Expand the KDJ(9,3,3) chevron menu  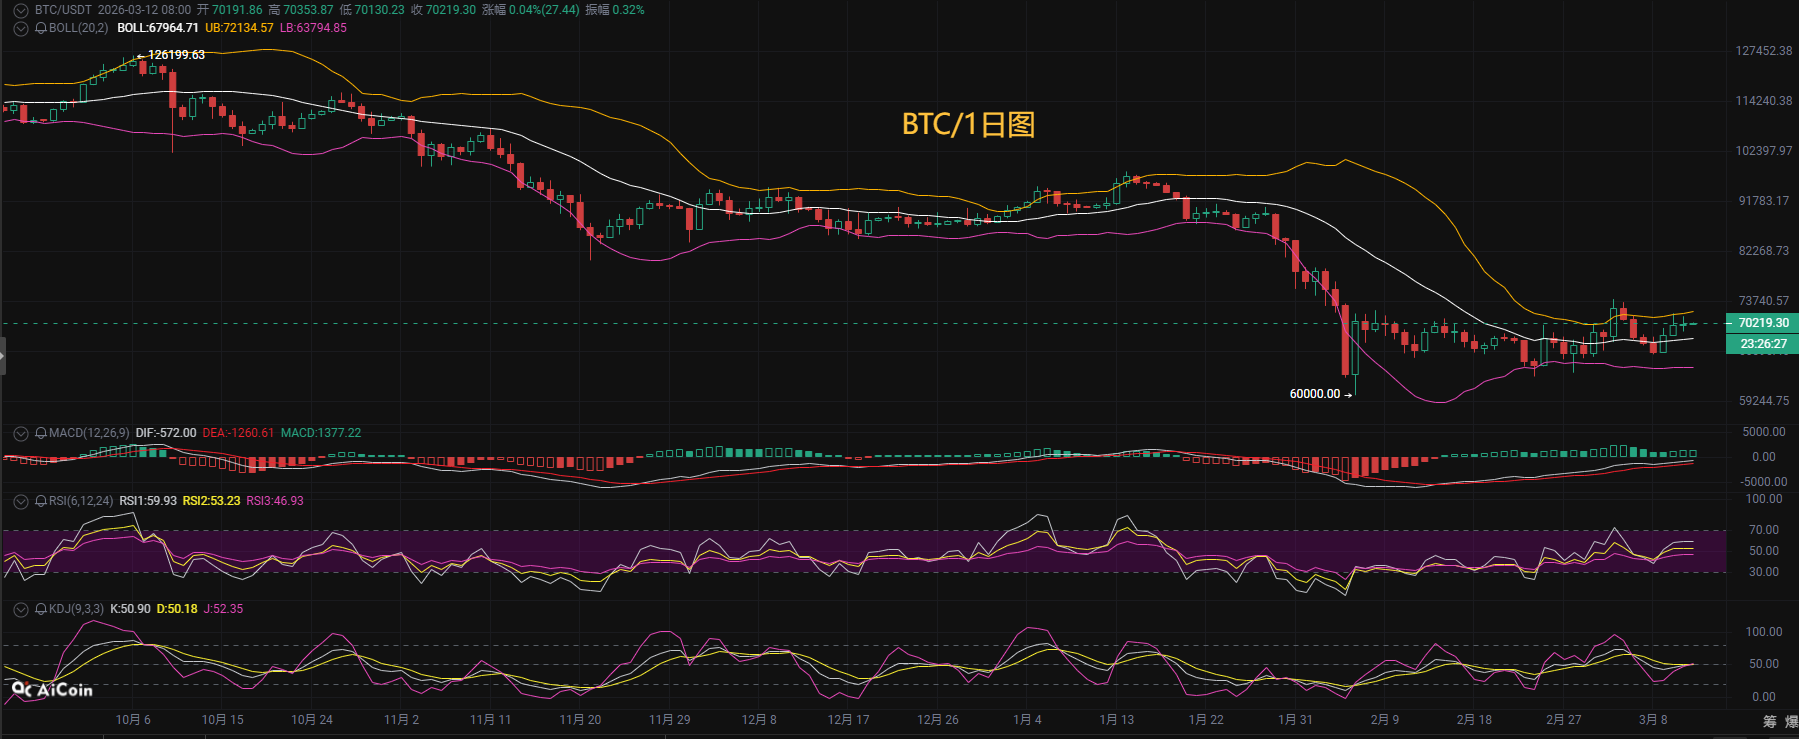20,609
